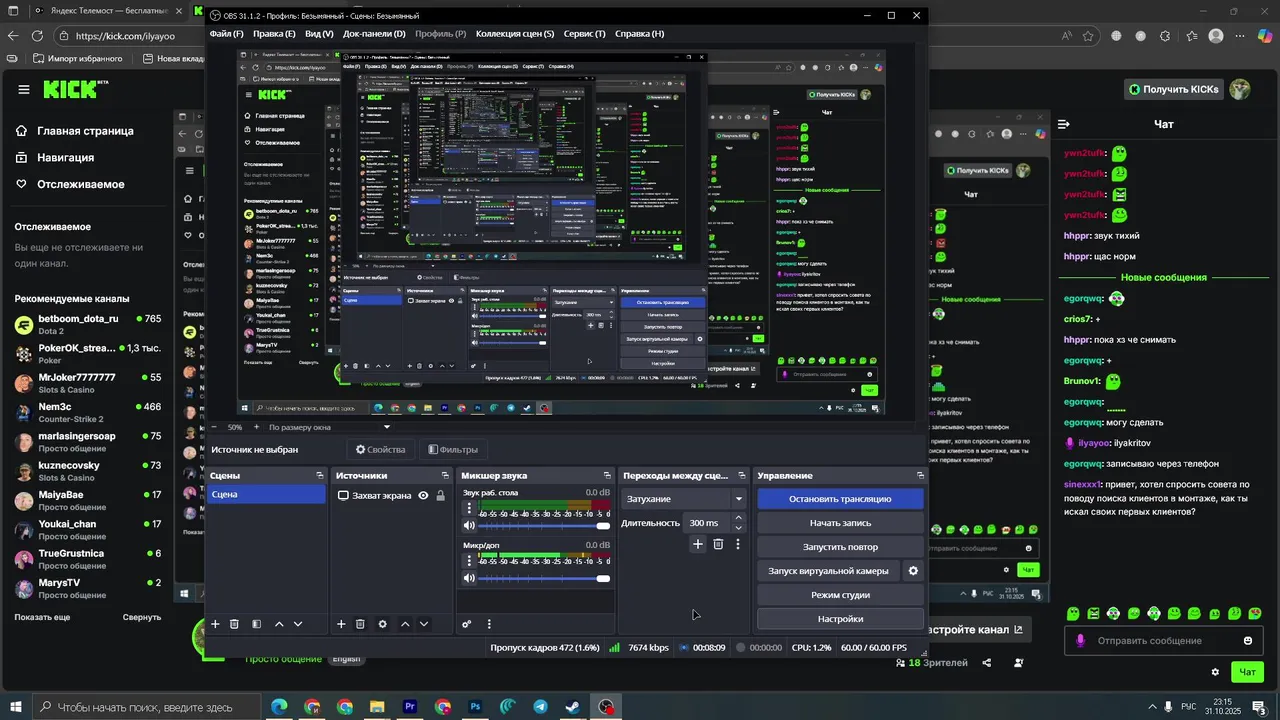Image resolution: width=1280 pixels, height=720 pixels.
Task: Increase transition duration with the up stepper arrow
Action: click(x=739, y=518)
